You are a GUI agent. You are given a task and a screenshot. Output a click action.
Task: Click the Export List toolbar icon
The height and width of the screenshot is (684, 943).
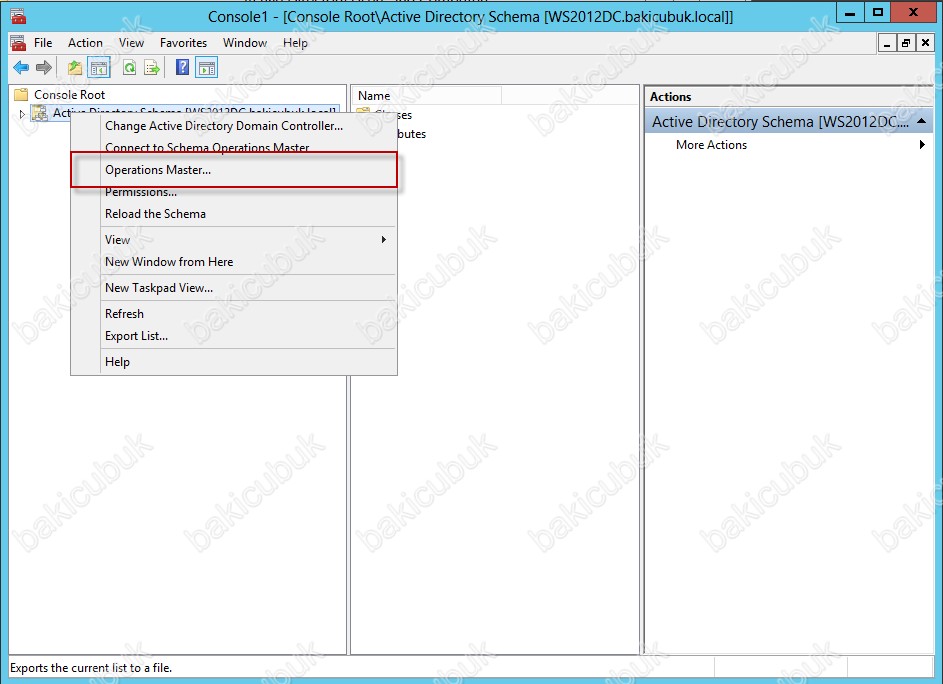pos(152,67)
